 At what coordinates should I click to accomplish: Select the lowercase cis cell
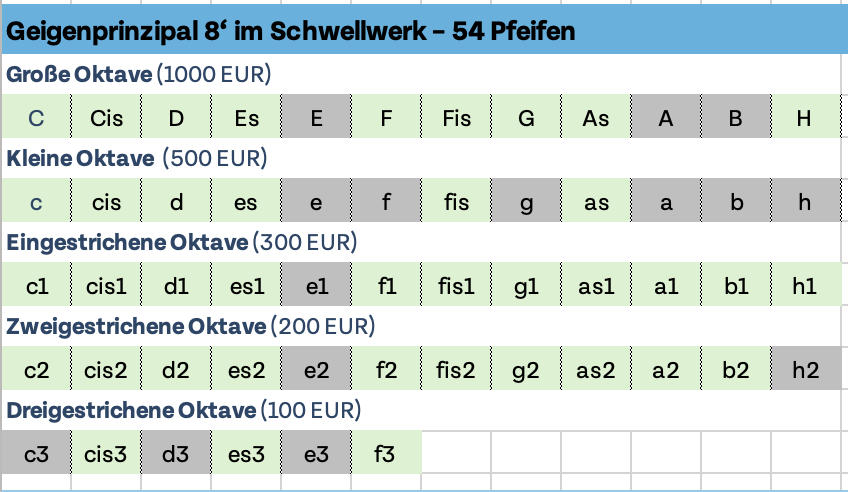click(106, 202)
